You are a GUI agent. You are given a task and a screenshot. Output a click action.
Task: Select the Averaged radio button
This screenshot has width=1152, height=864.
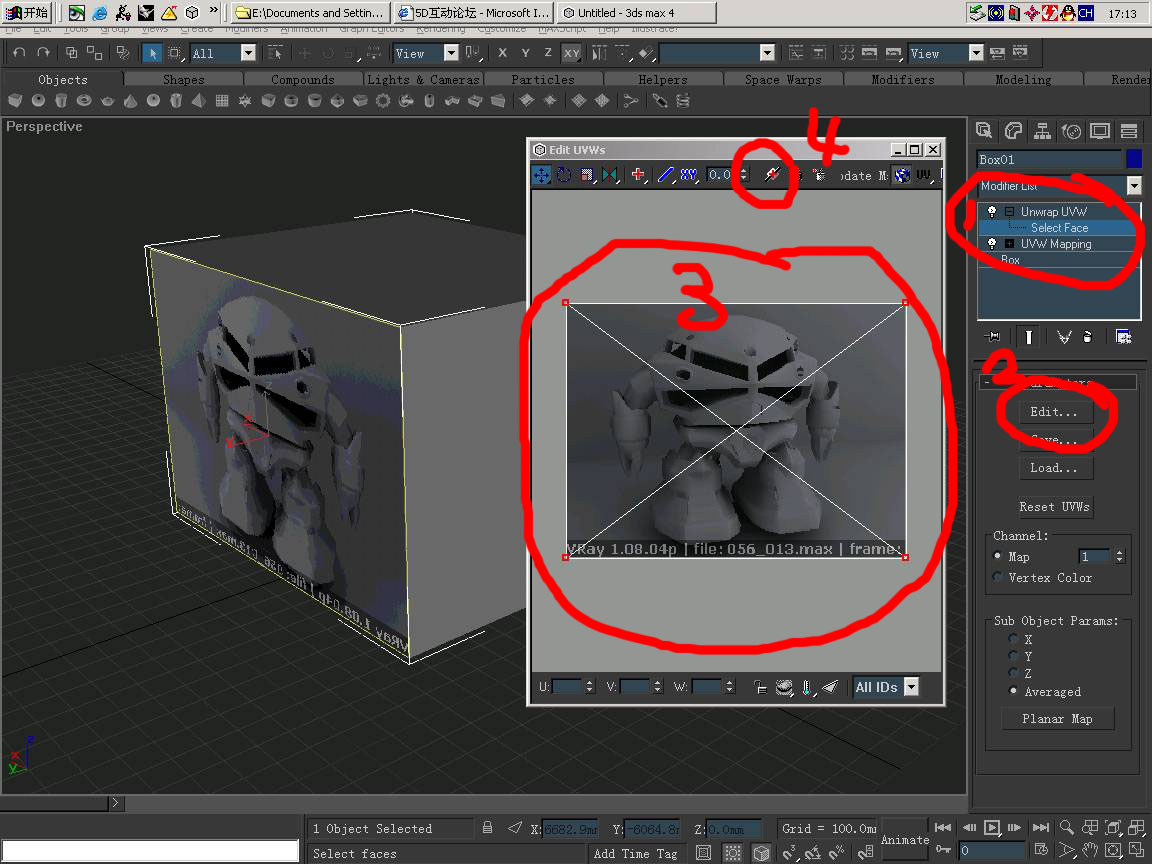tap(1014, 691)
